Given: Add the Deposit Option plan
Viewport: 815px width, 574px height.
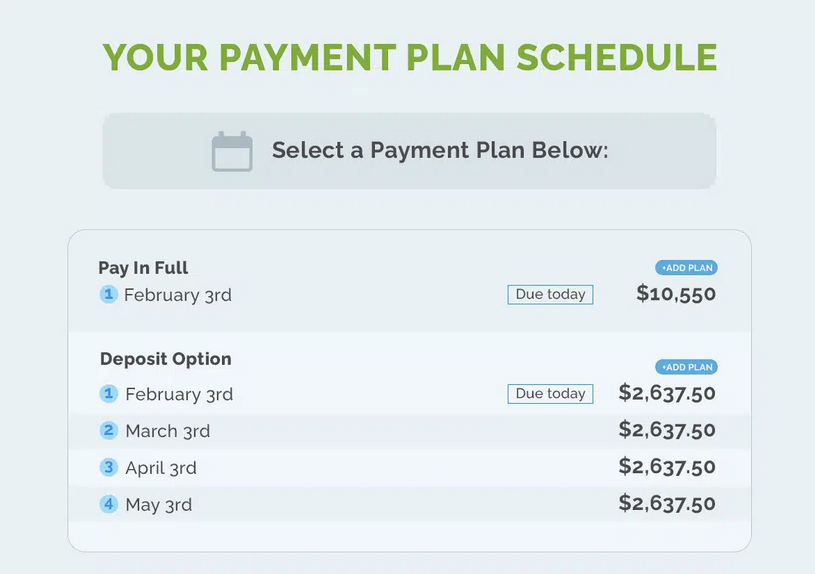Looking at the screenshot, I should pos(686,367).
